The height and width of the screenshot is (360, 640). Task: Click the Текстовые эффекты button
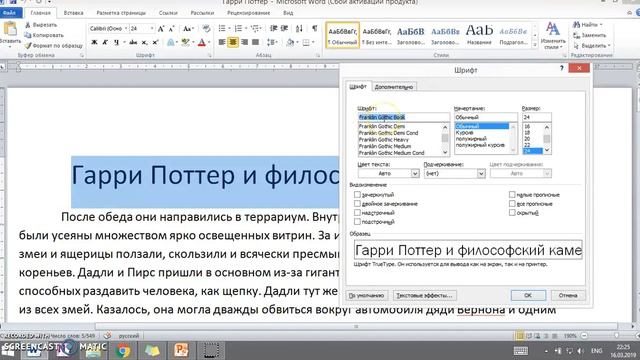click(x=424, y=295)
